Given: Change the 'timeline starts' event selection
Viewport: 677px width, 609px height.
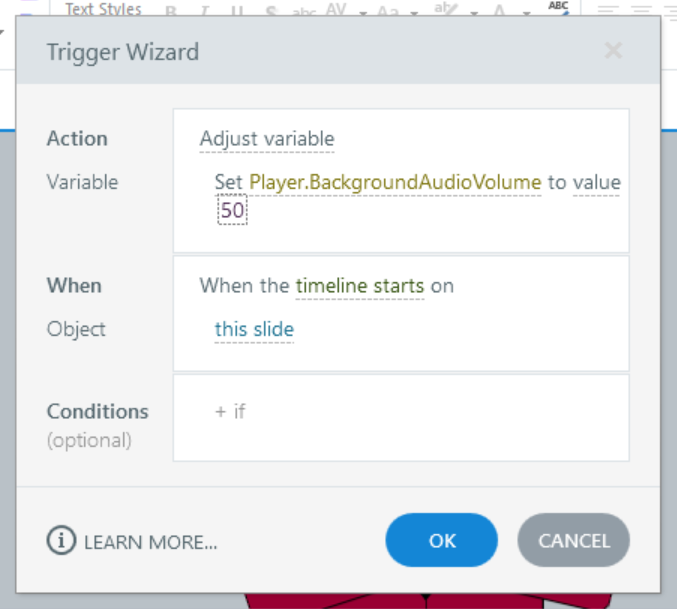Looking at the screenshot, I should 360,286.
